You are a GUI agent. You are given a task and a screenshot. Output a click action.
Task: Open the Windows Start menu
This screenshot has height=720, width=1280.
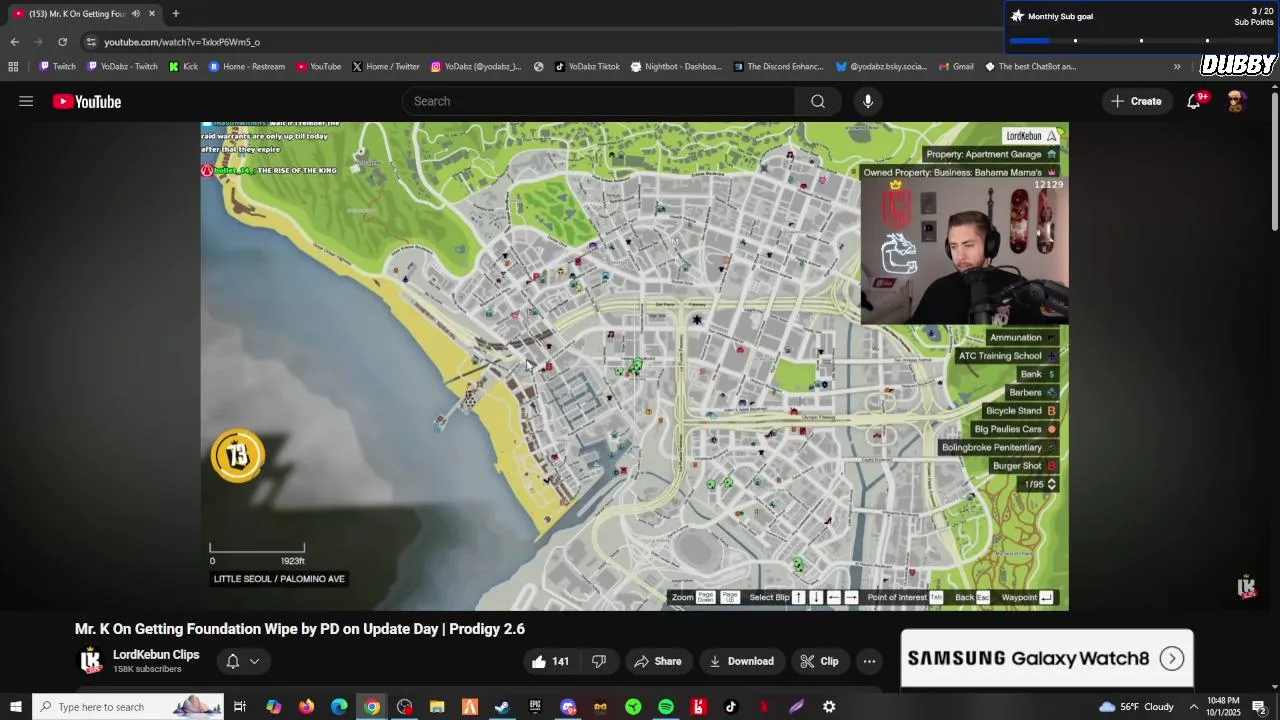15,707
